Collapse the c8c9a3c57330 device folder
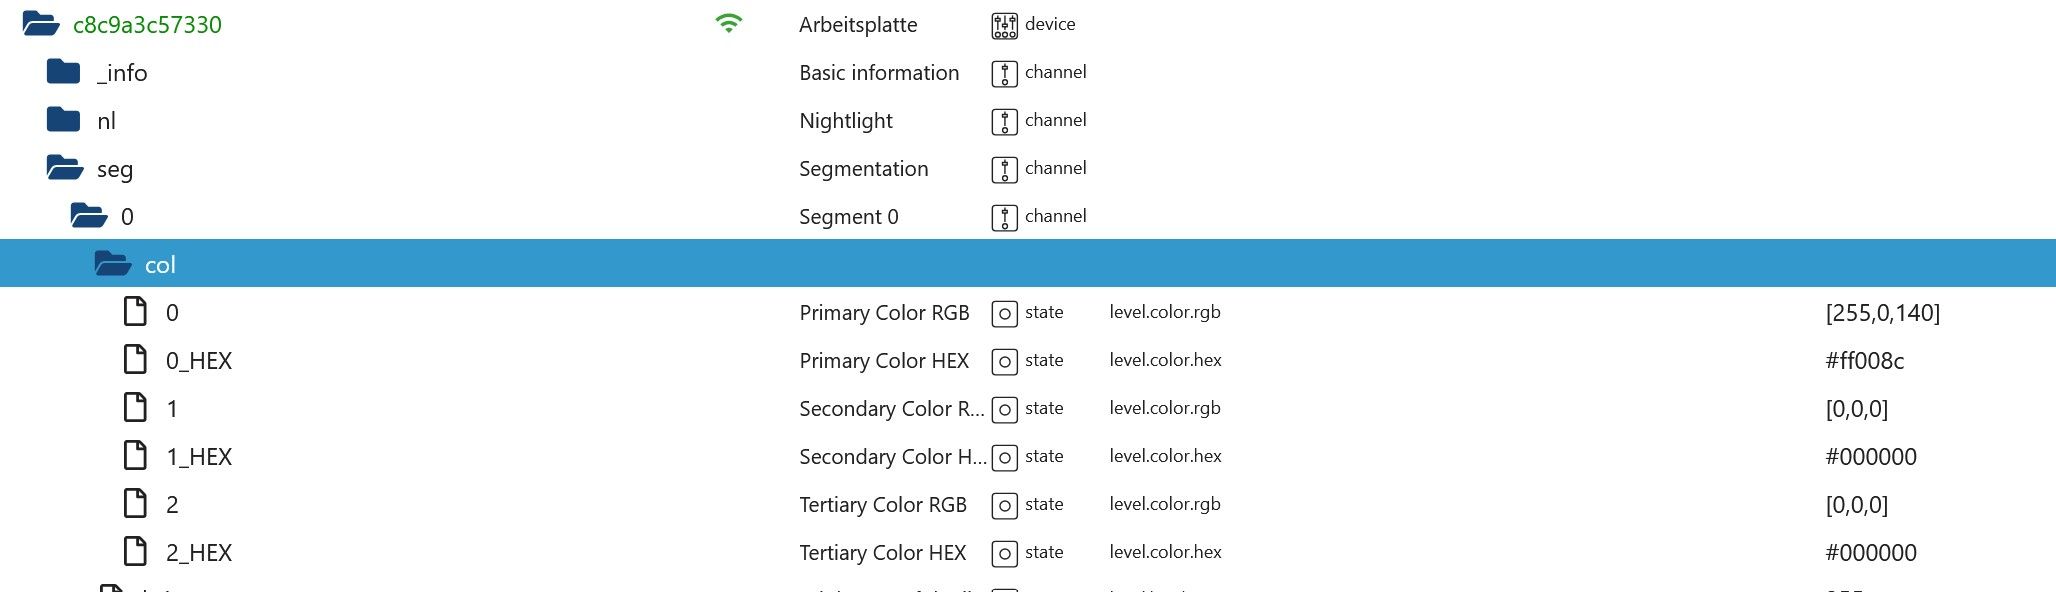Screen dimensions: 2056x592 pos(41,24)
